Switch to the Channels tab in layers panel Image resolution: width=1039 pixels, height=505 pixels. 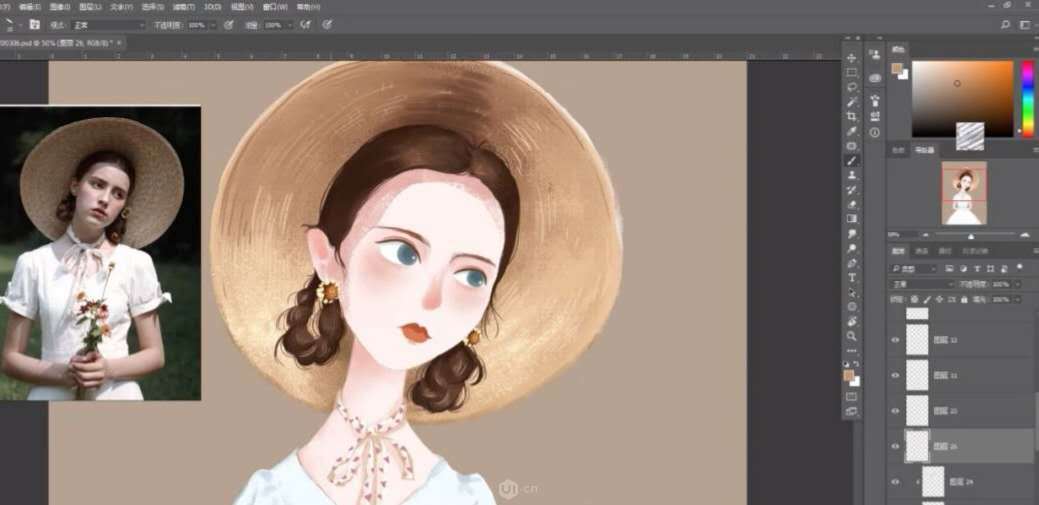[922, 251]
